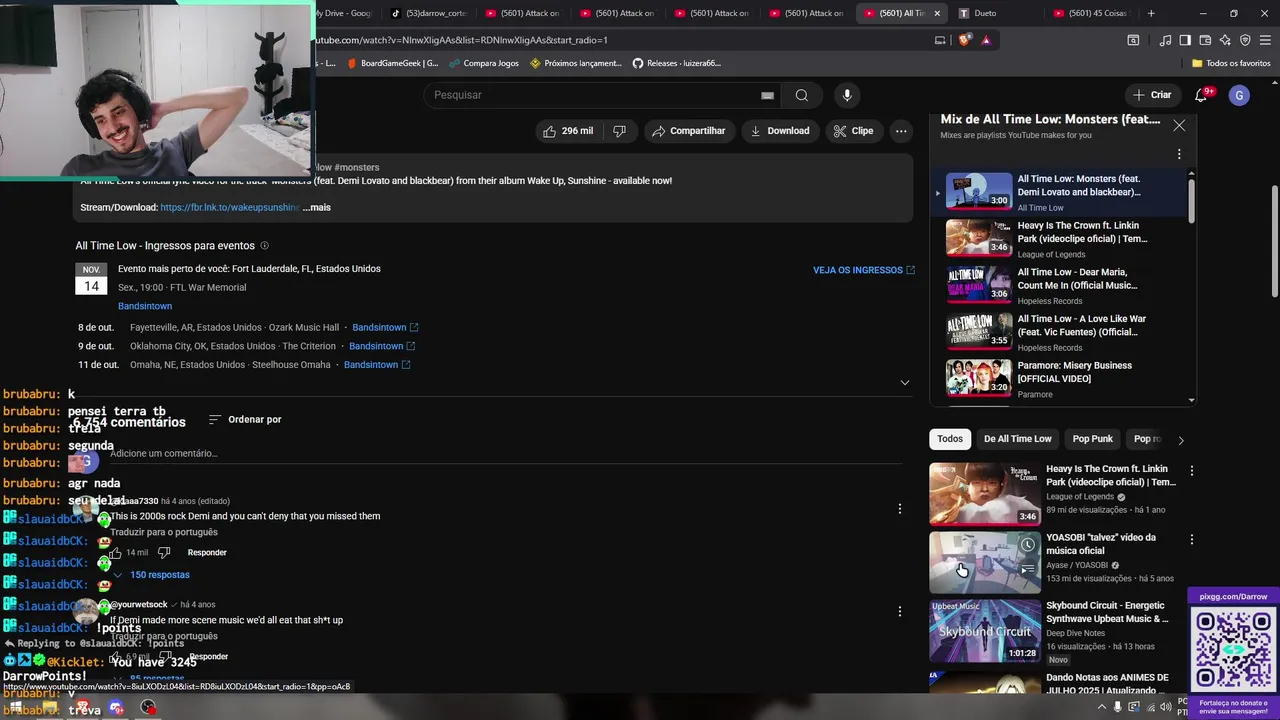This screenshot has width=1280, height=720.
Task: Expand the events list chevron
Action: (905, 383)
